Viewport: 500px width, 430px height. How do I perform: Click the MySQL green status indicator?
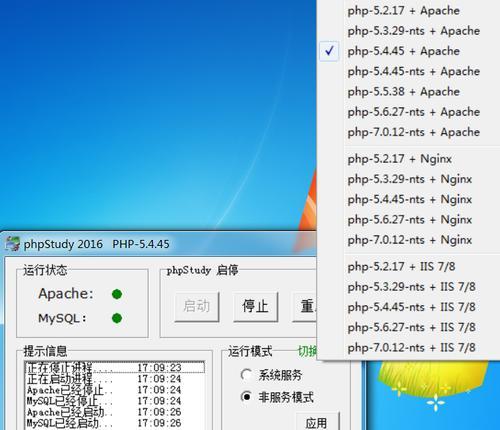[x=117, y=318]
